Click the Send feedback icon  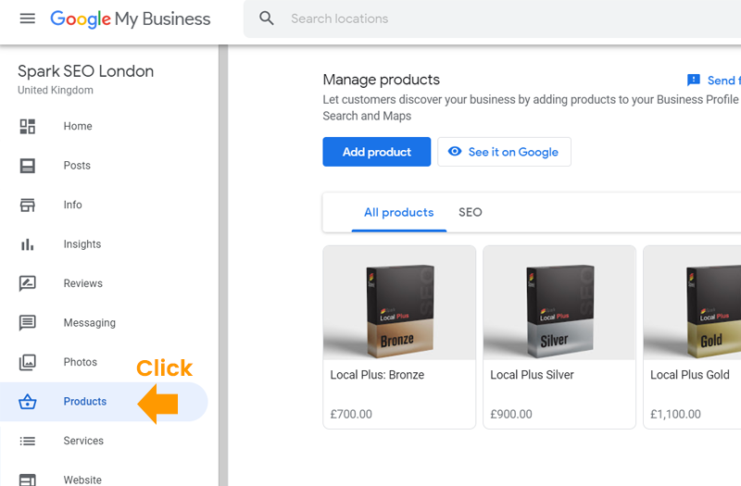pyautogui.click(x=693, y=80)
